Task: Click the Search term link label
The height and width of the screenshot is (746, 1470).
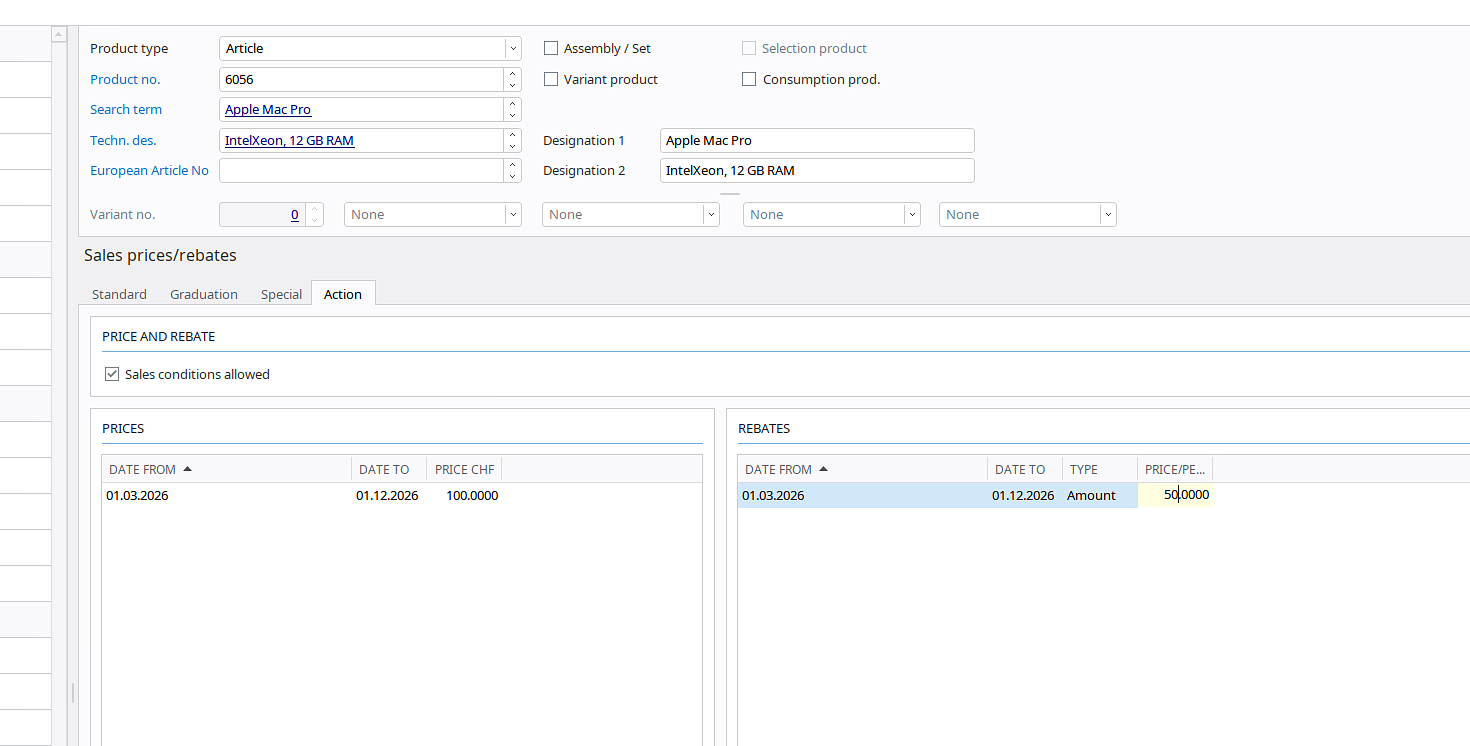Action: tap(126, 109)
